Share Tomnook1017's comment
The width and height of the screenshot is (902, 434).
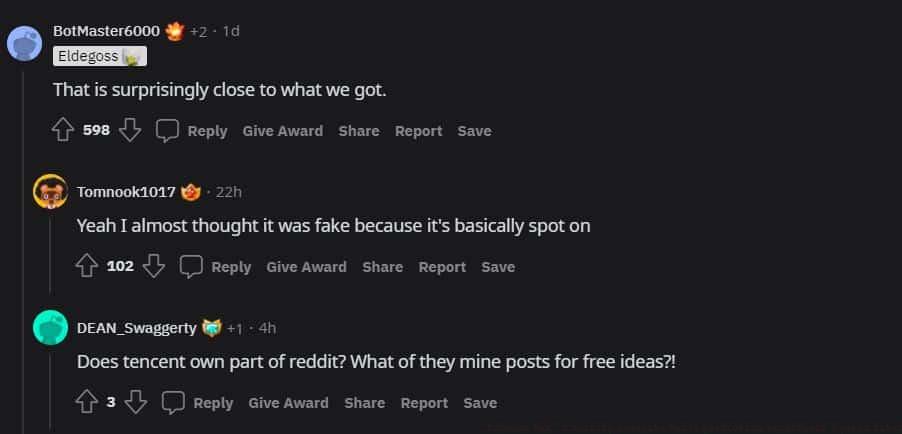tap(382, 267)
